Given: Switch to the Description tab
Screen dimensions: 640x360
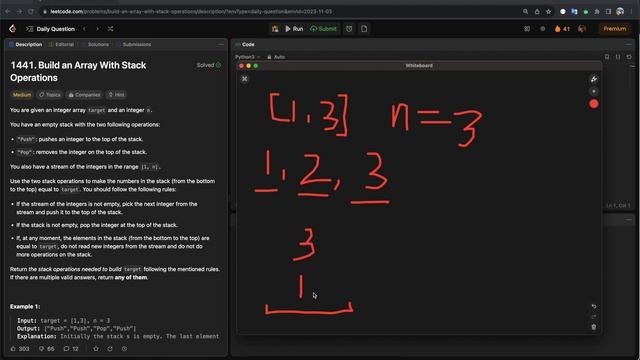Looking at the screenshot, I should [x=25, y=44].
